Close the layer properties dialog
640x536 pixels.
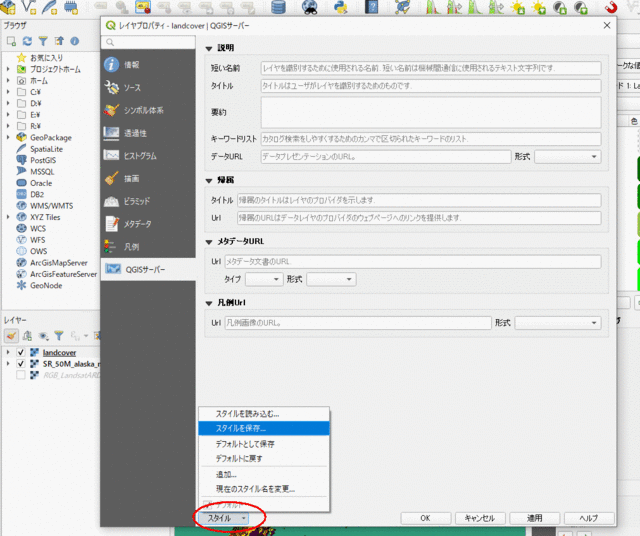(x=607, y=25)
